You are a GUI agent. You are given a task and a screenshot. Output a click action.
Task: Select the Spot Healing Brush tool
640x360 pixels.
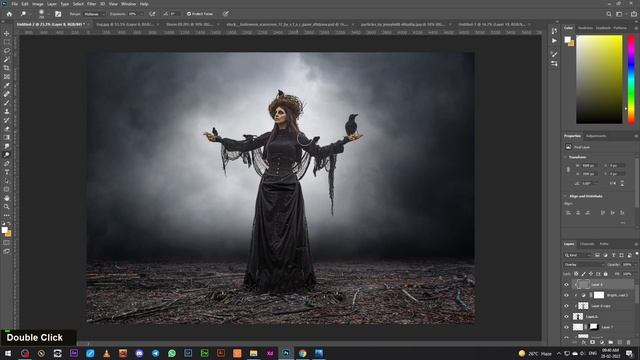pyautogui.click(x=7, y=94)
